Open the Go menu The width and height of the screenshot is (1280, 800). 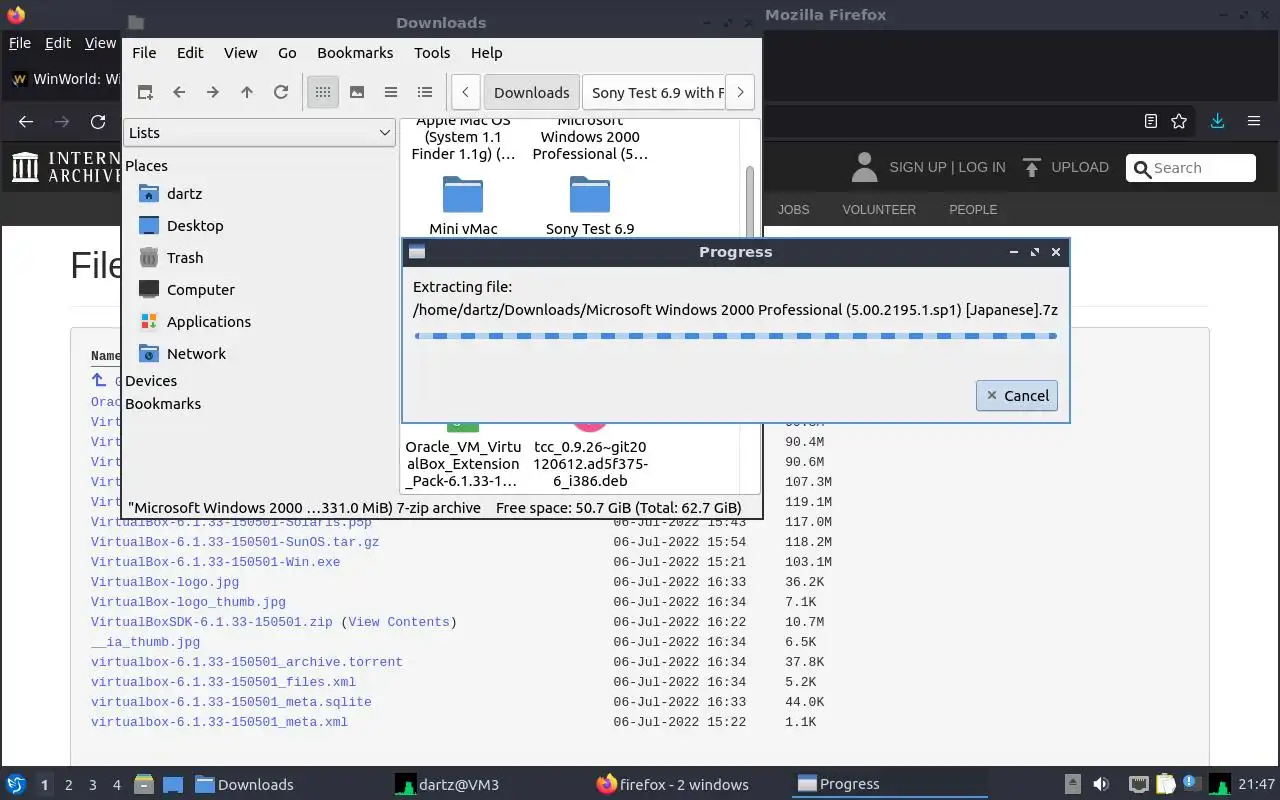pyautogui.click(x=287, y=53)
